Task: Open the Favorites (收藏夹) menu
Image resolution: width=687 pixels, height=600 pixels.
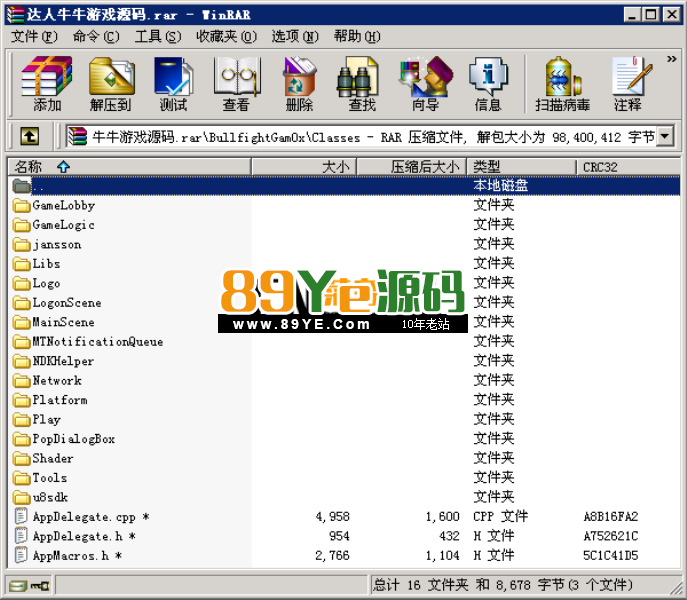Action: tap(226, 36)
